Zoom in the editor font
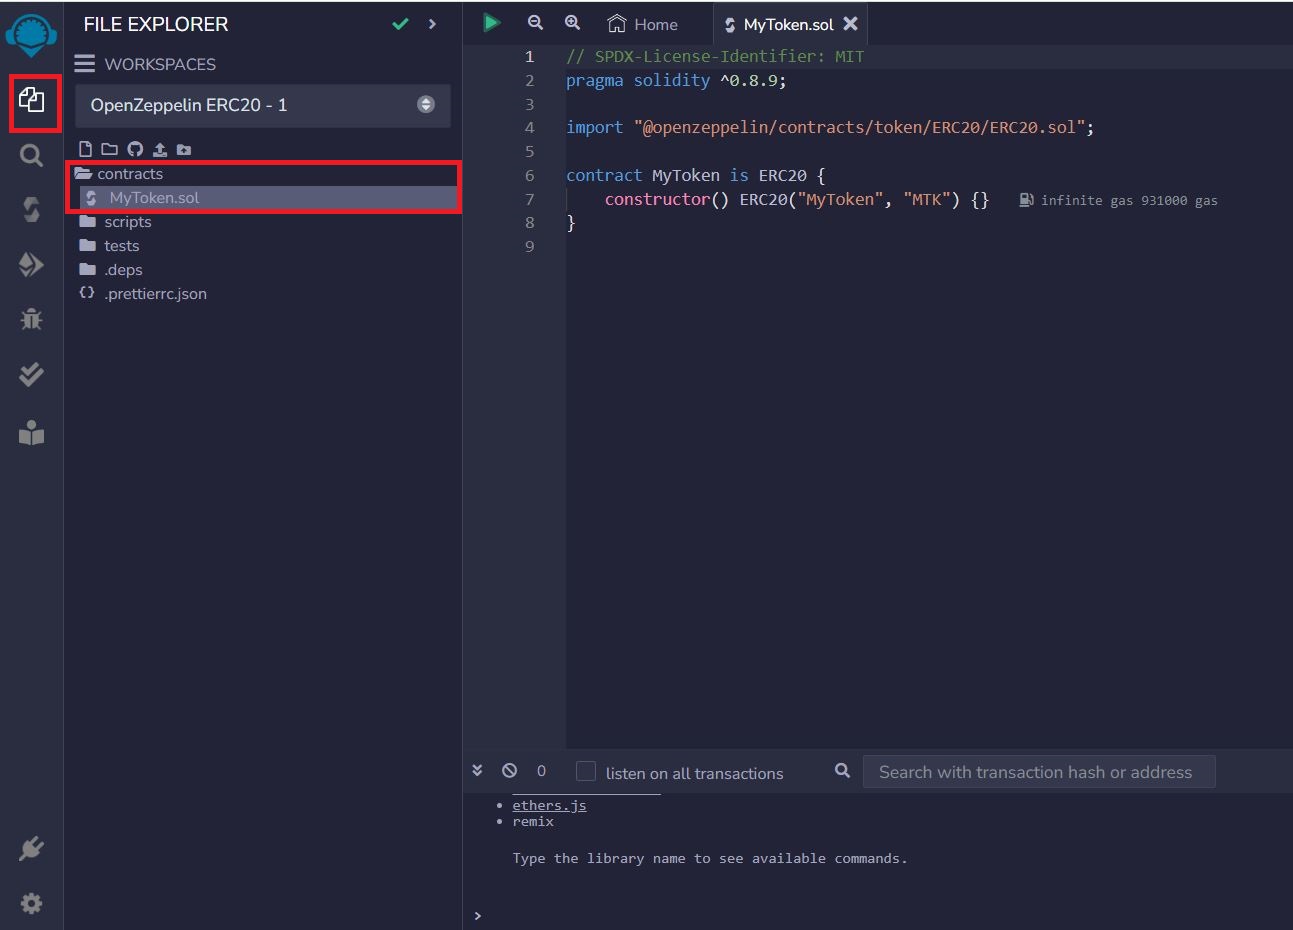Viewport: 1293px width, 930px height. tap(572, 23)
